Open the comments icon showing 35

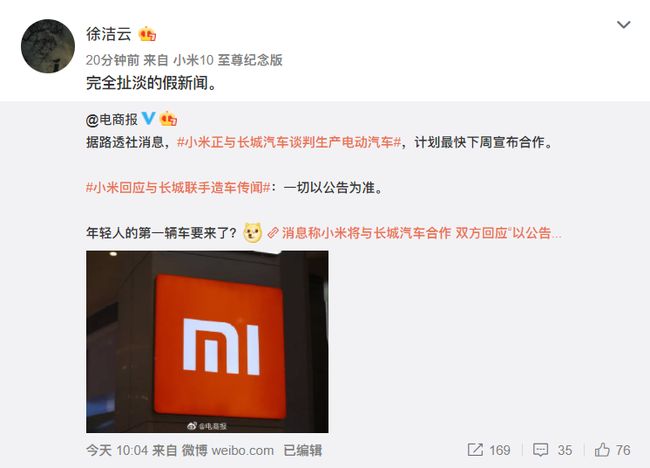click(x=541, y=450)
